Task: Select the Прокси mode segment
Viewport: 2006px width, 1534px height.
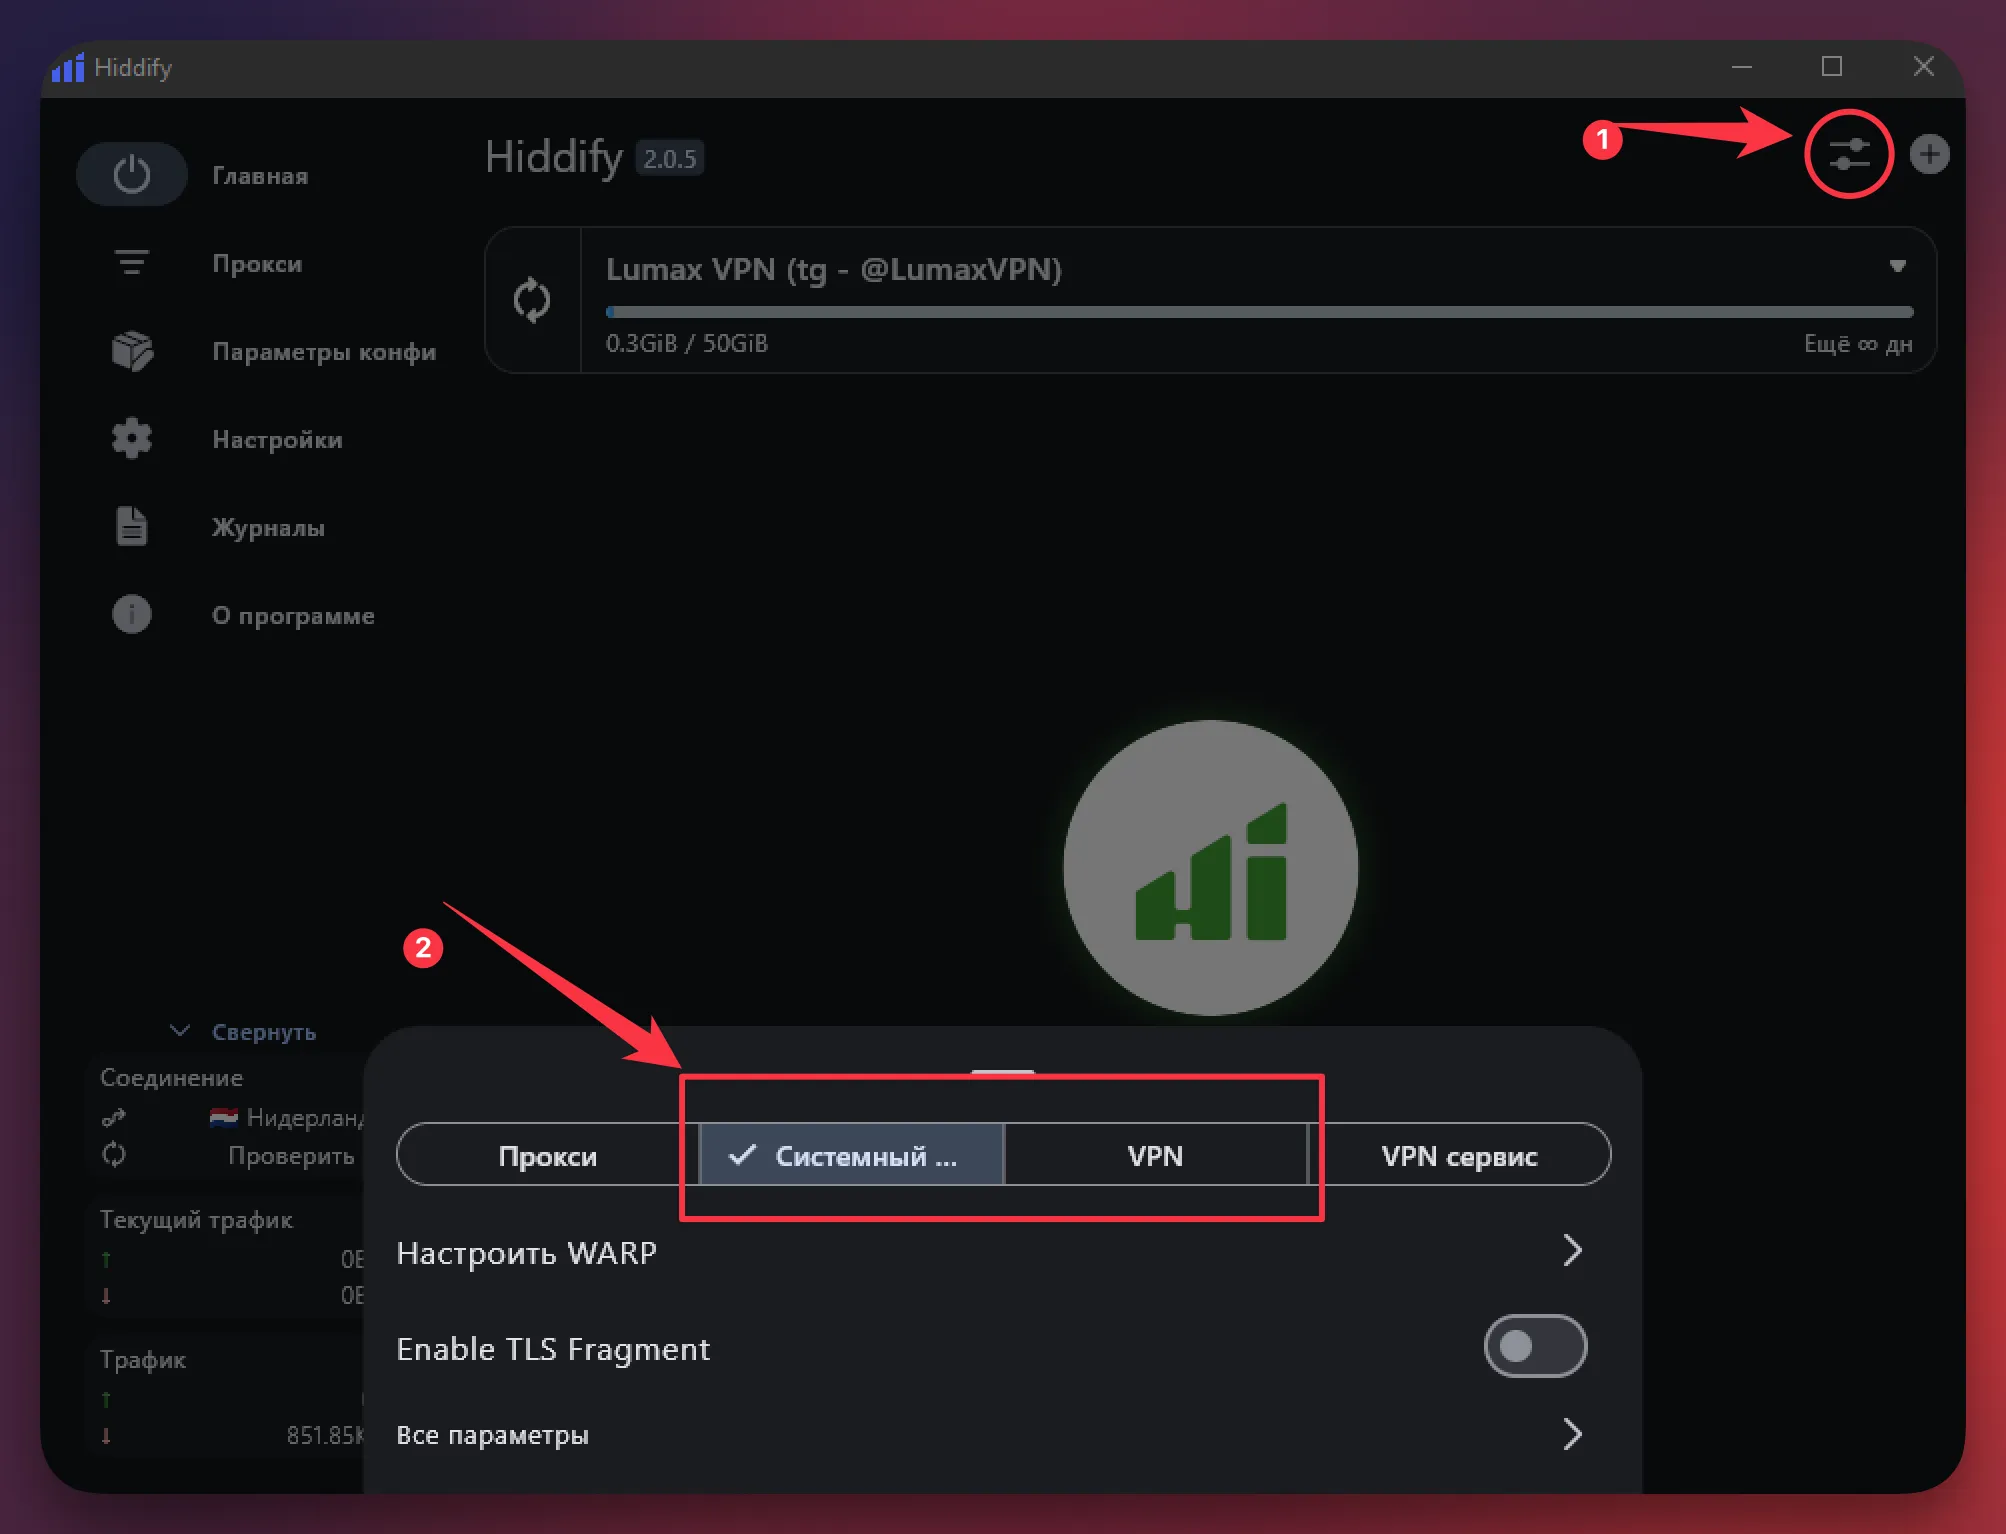Action: click(547, 1155)
